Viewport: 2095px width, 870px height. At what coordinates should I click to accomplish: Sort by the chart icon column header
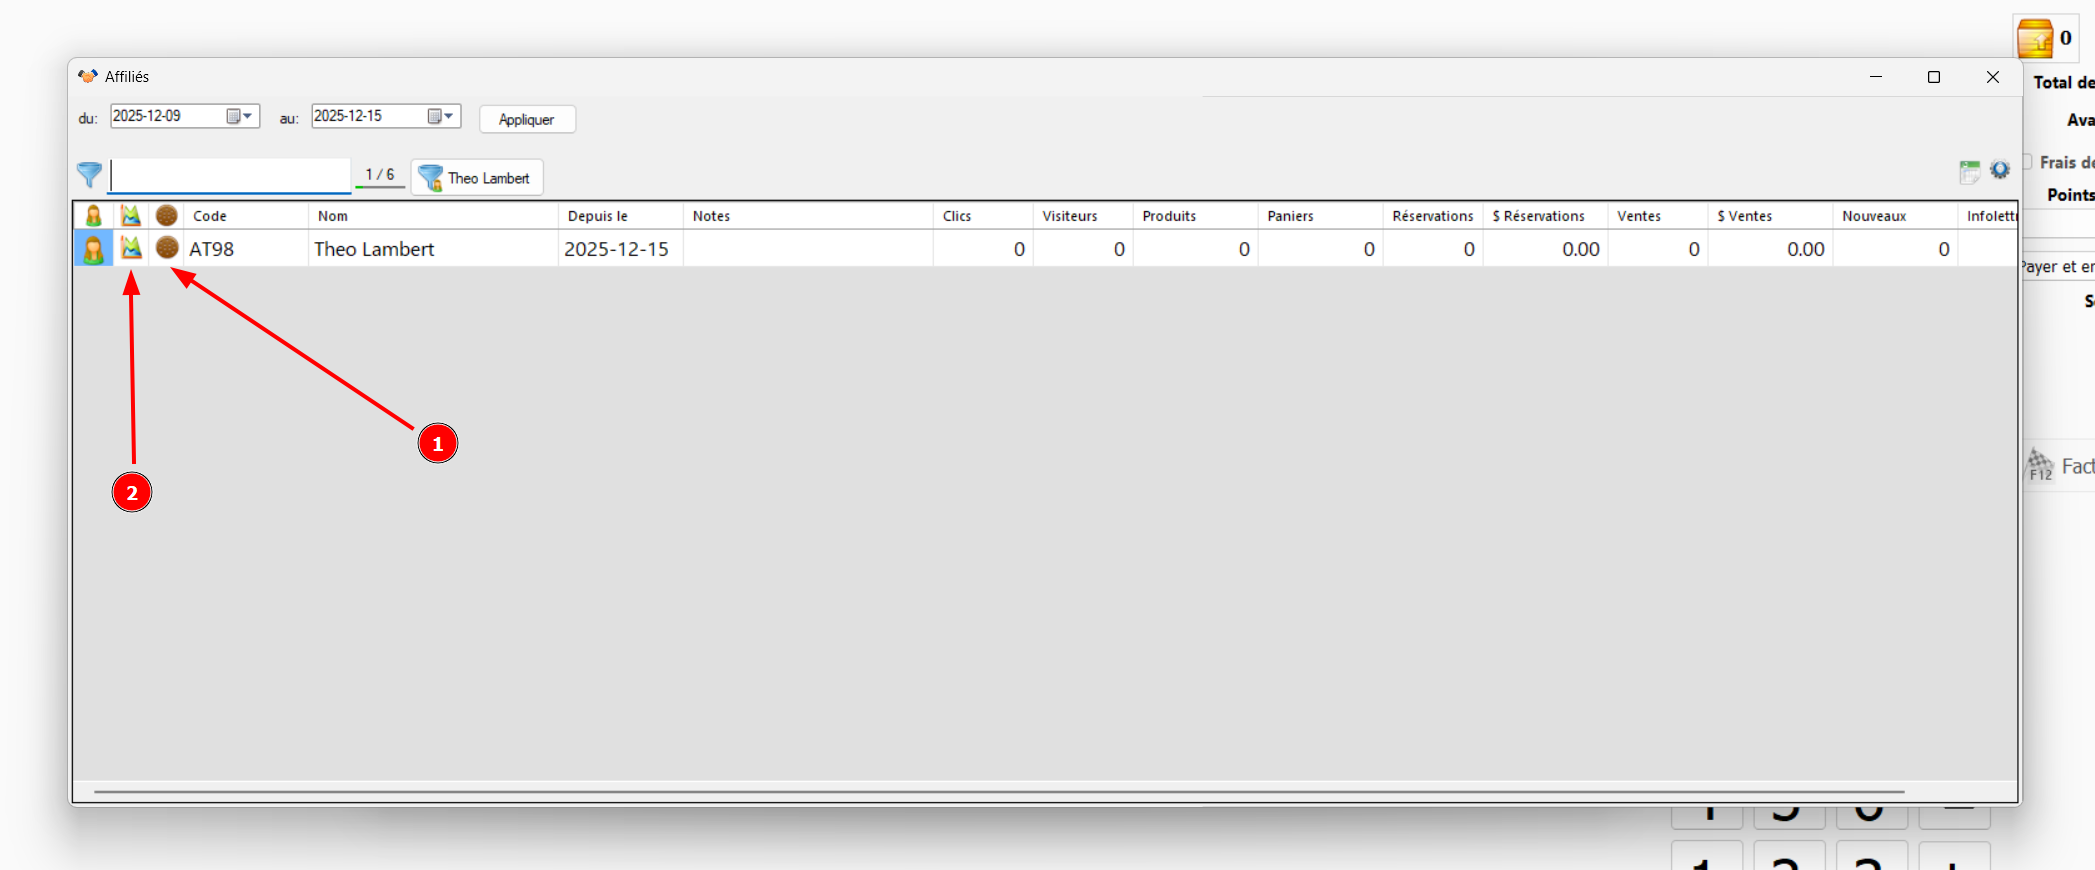point(131,216)
